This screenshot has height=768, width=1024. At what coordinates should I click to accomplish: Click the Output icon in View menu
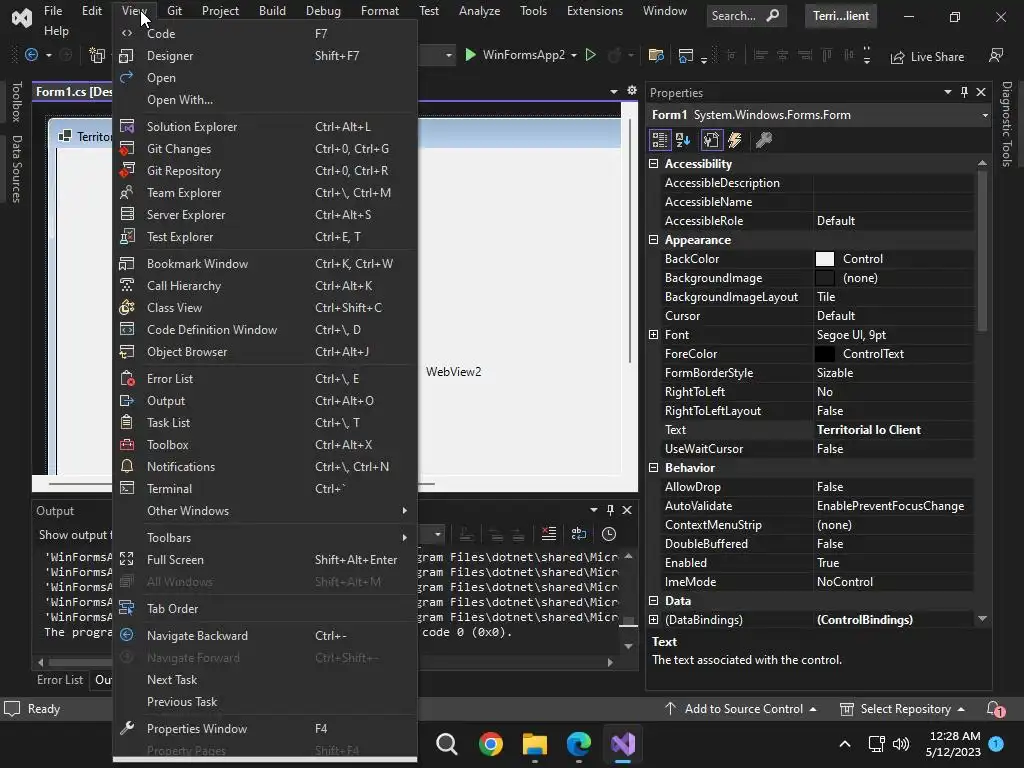127,401
